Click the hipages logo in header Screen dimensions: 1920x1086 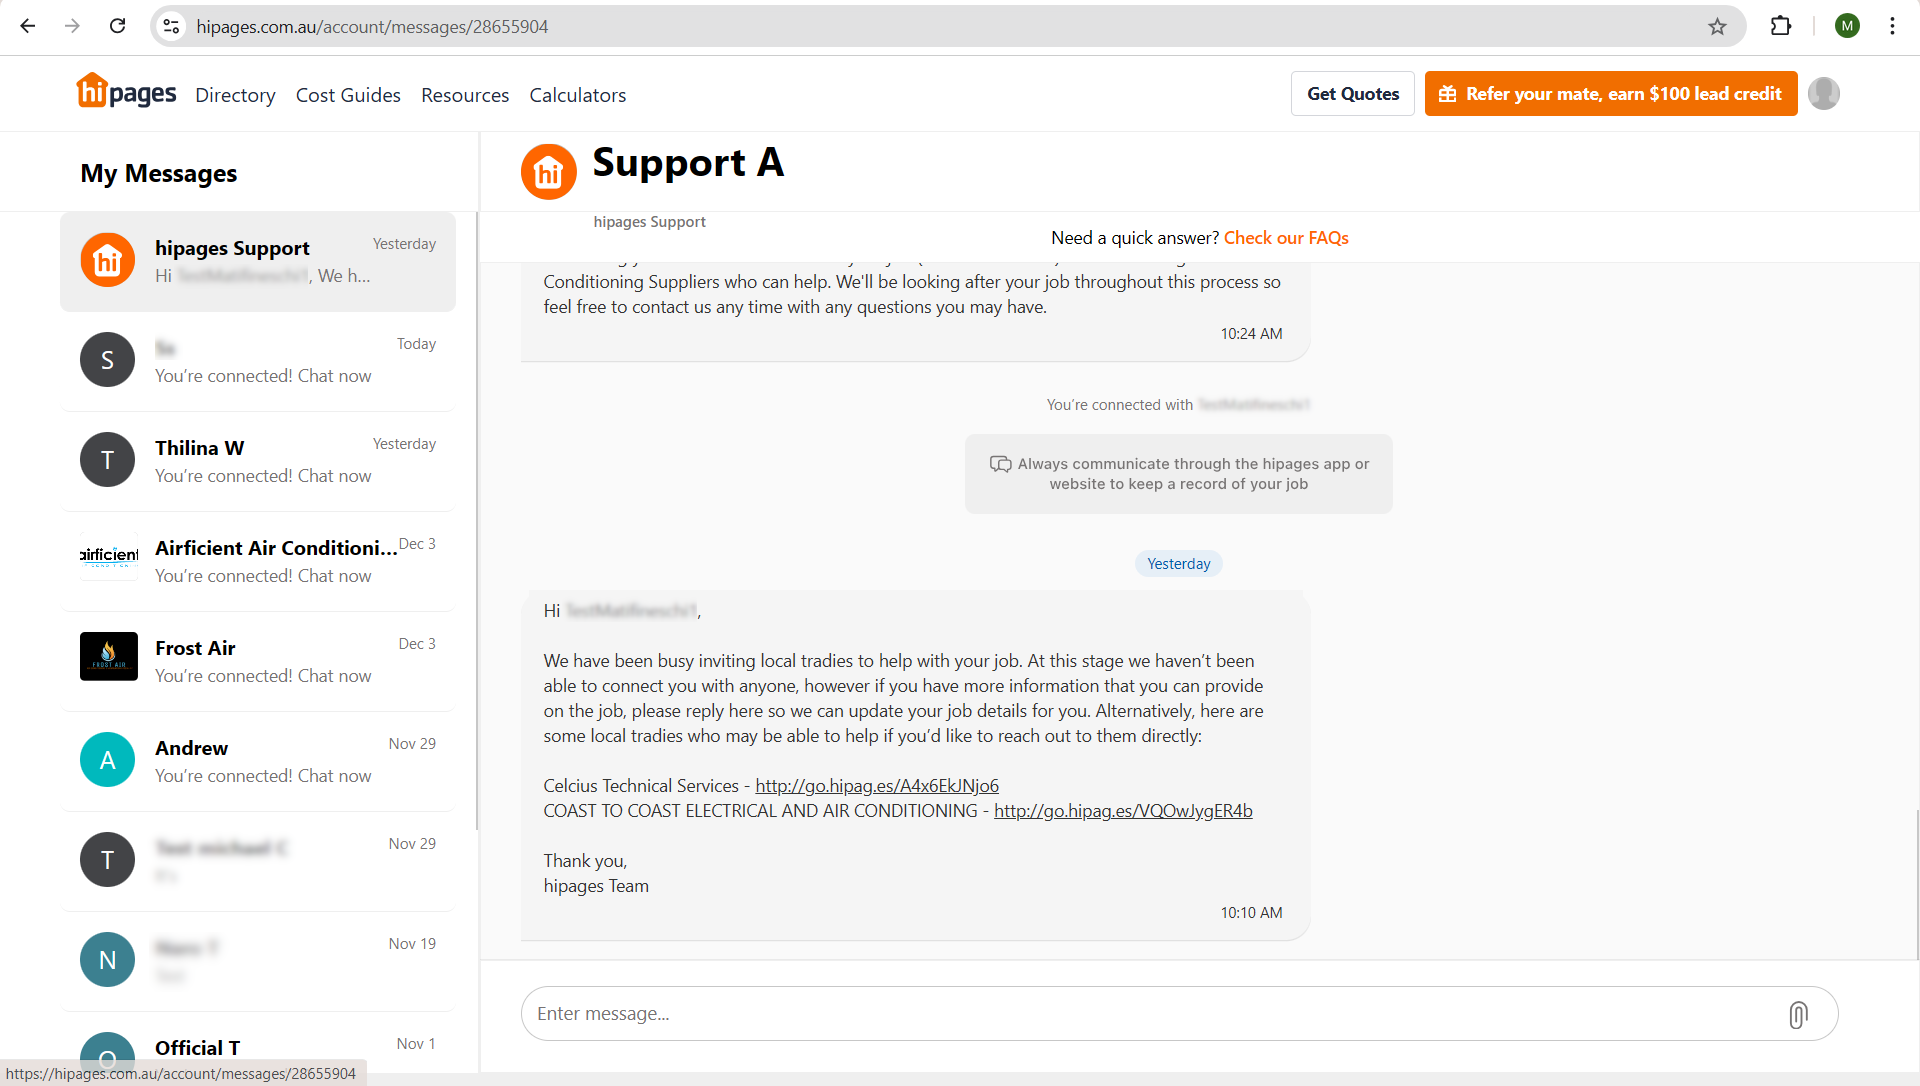coord(126,93)
